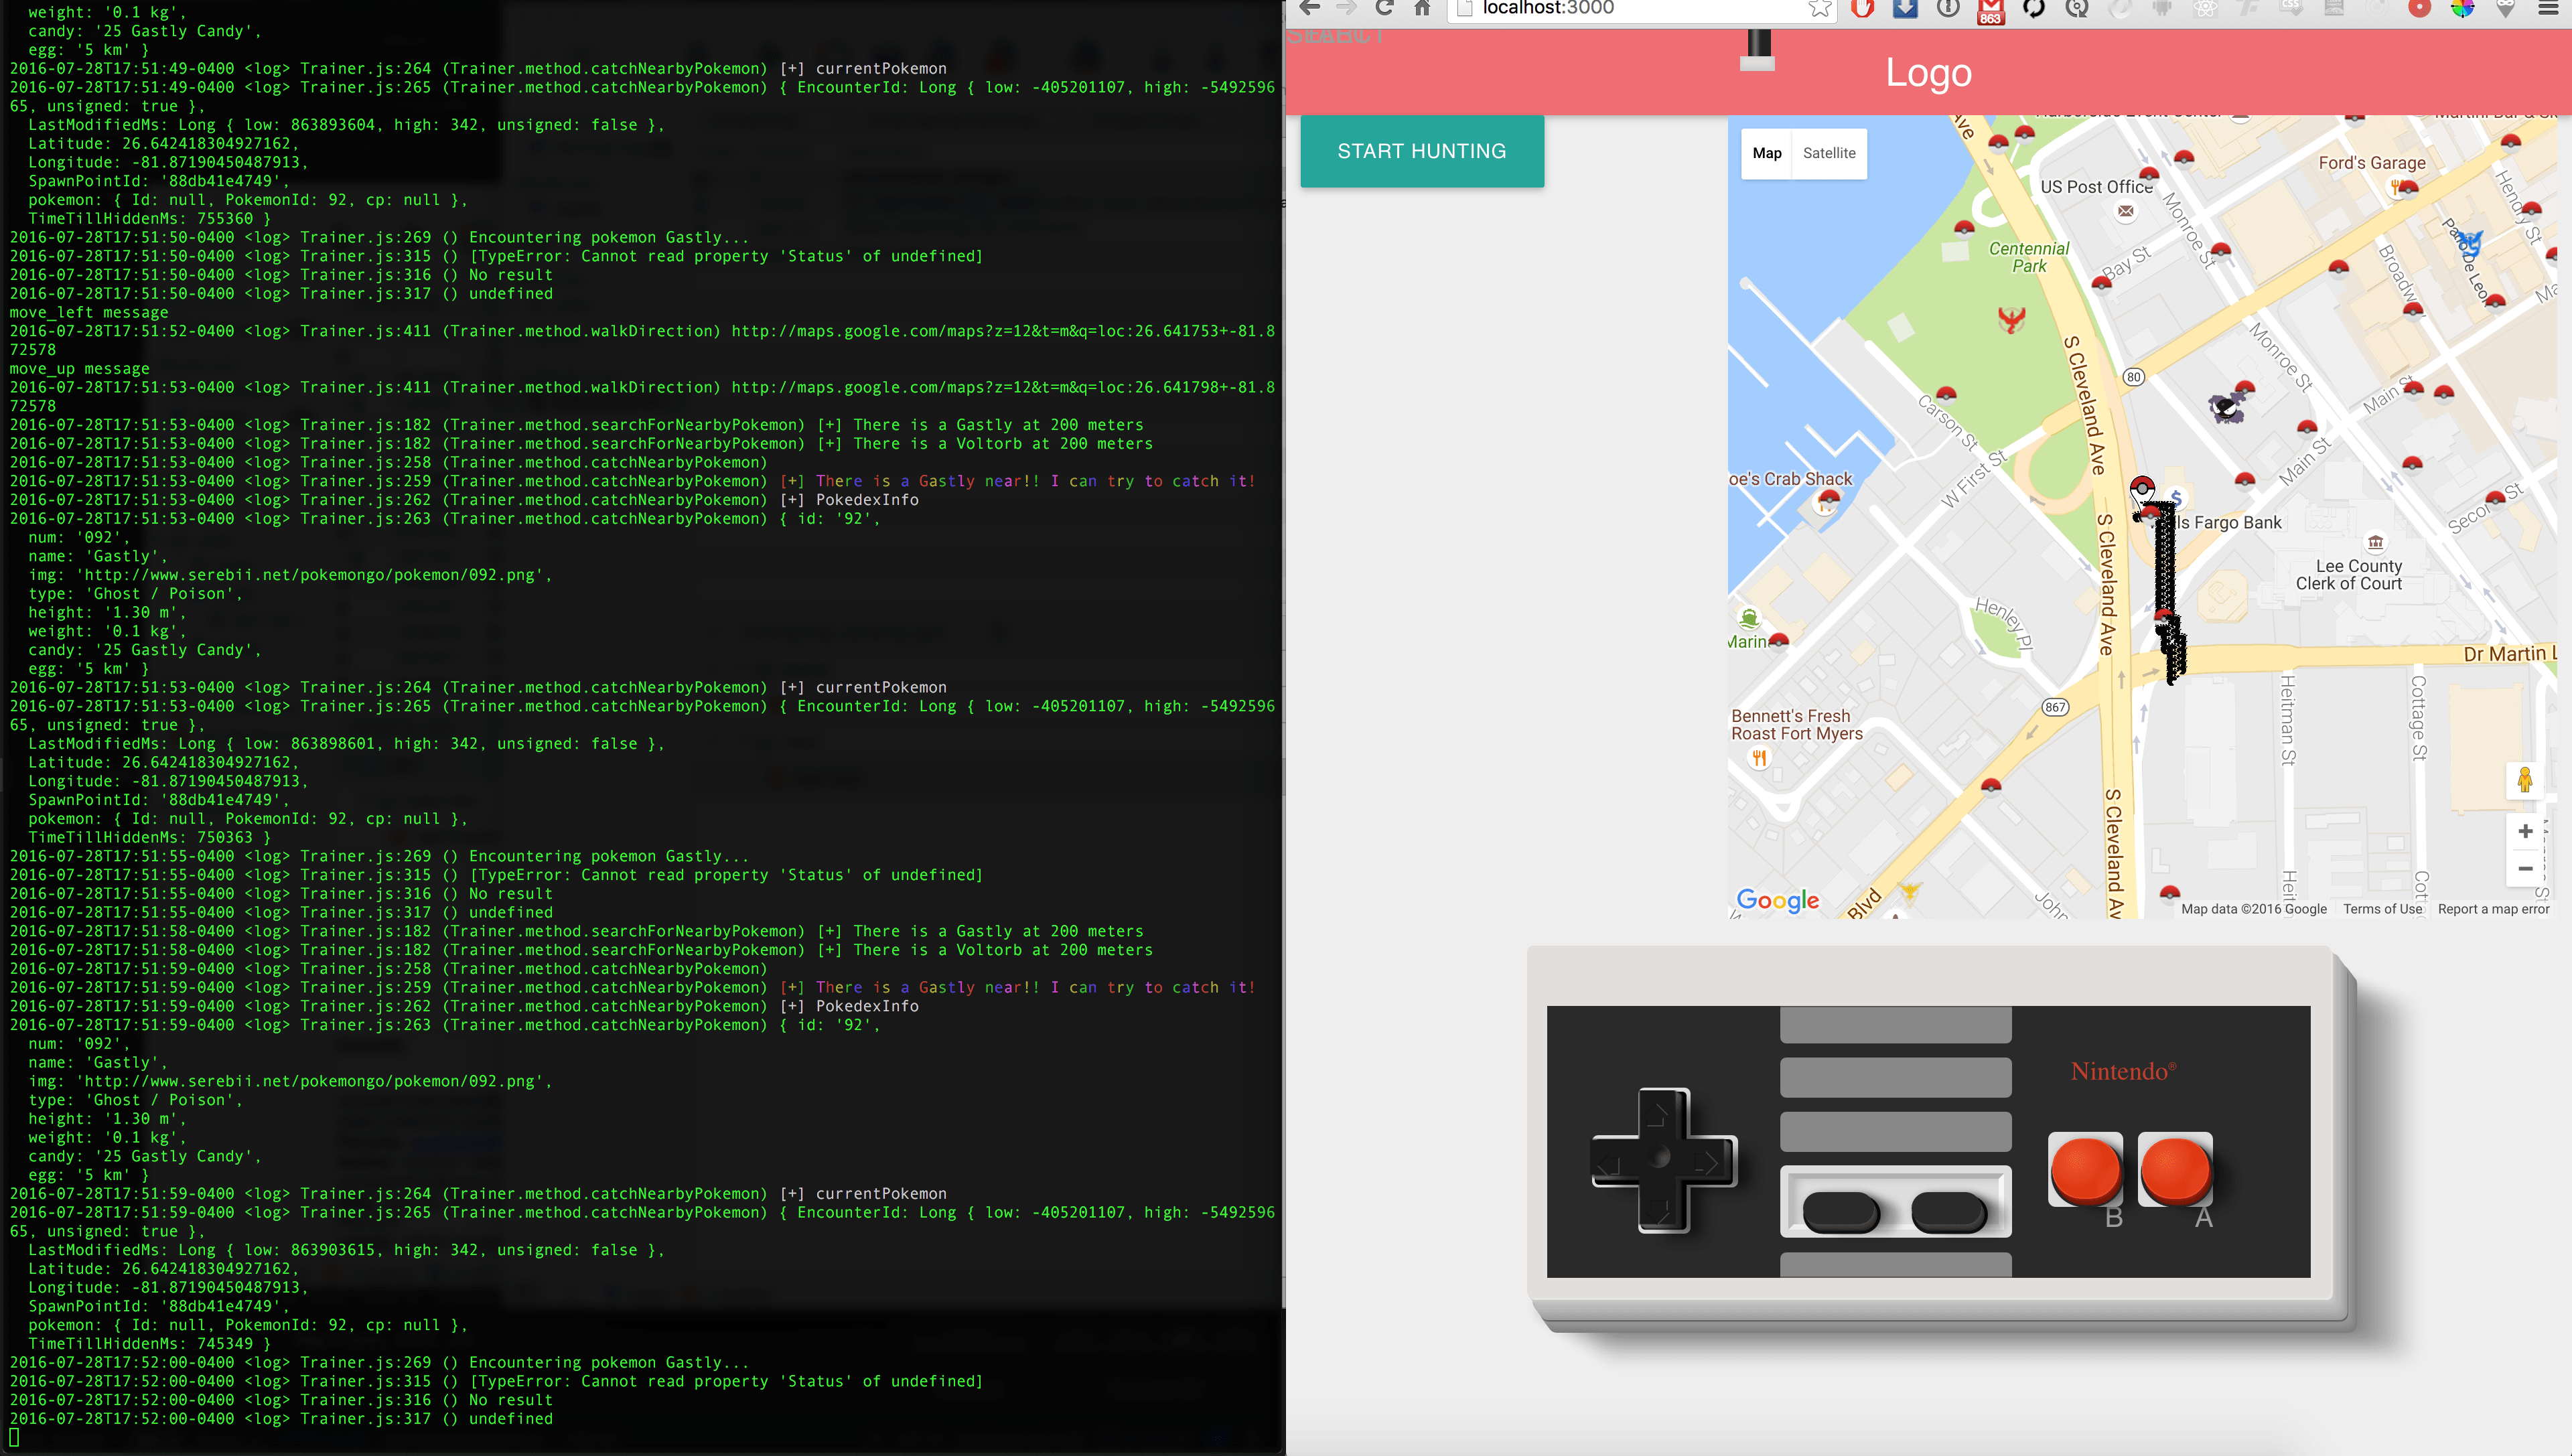Open the 1Password extension icon
2572x1456 pixels.
[x=1948, y=9]
